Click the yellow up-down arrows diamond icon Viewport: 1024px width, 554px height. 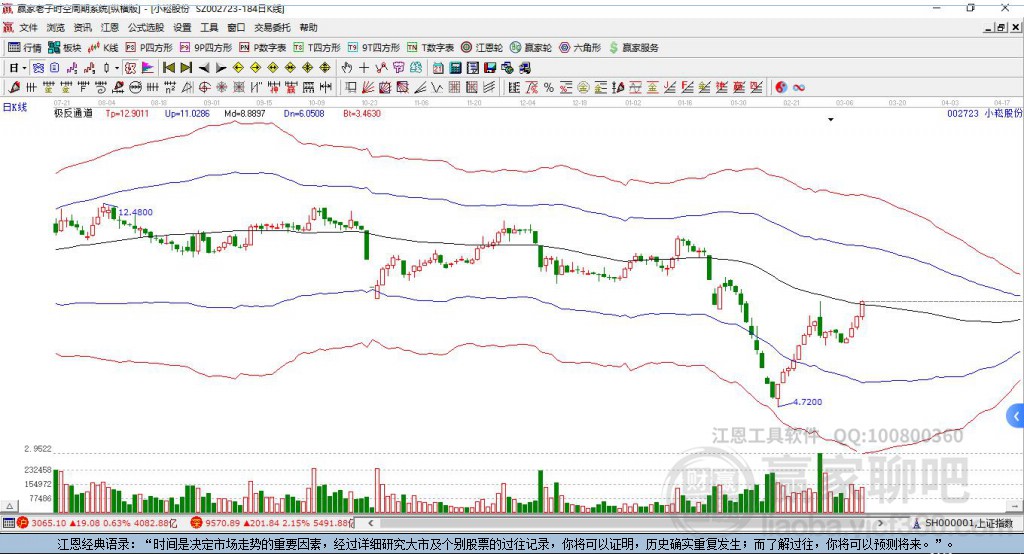tap(325, 68)
